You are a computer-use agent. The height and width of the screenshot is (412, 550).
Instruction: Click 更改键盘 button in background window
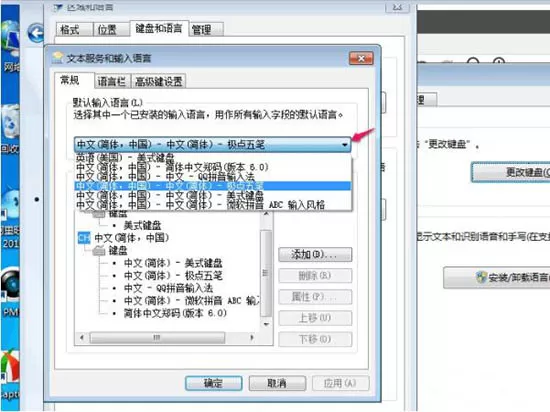(511, 172)
